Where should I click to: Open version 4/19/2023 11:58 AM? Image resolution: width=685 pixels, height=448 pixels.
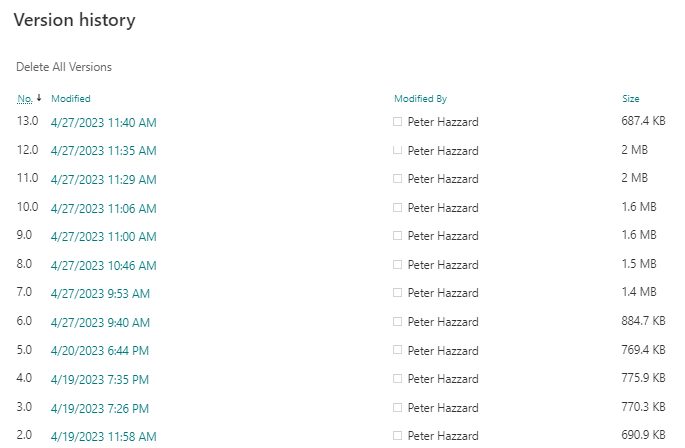point(103,437)
